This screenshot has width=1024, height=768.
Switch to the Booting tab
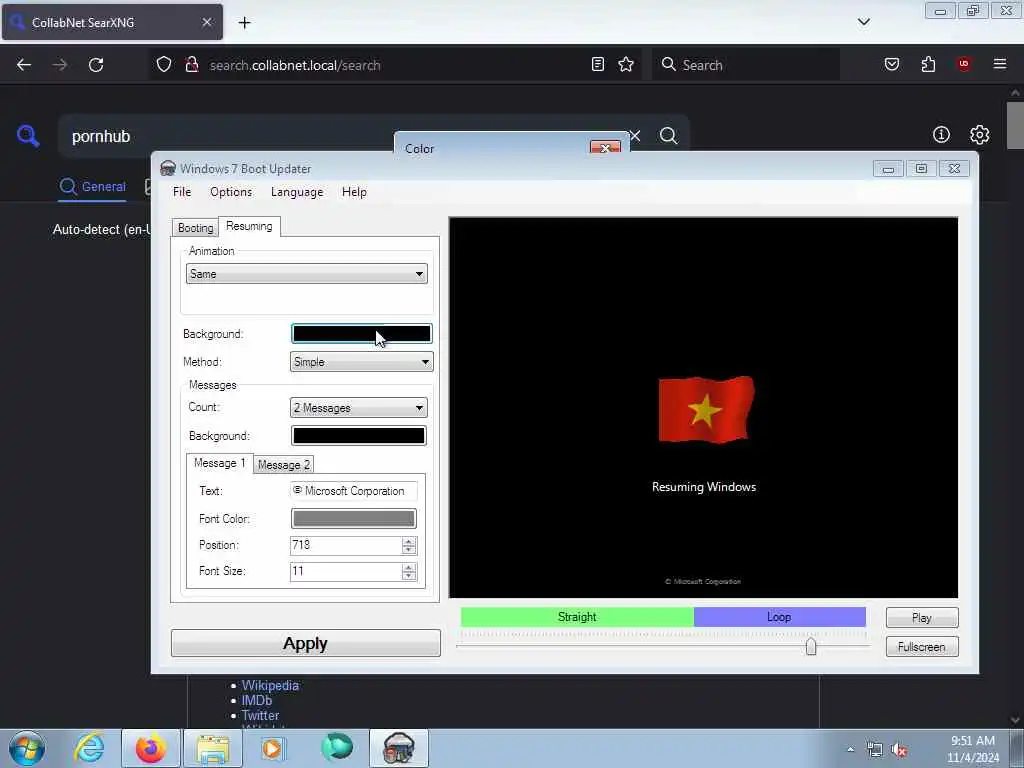pyautogui.click(x=195, y=228)
